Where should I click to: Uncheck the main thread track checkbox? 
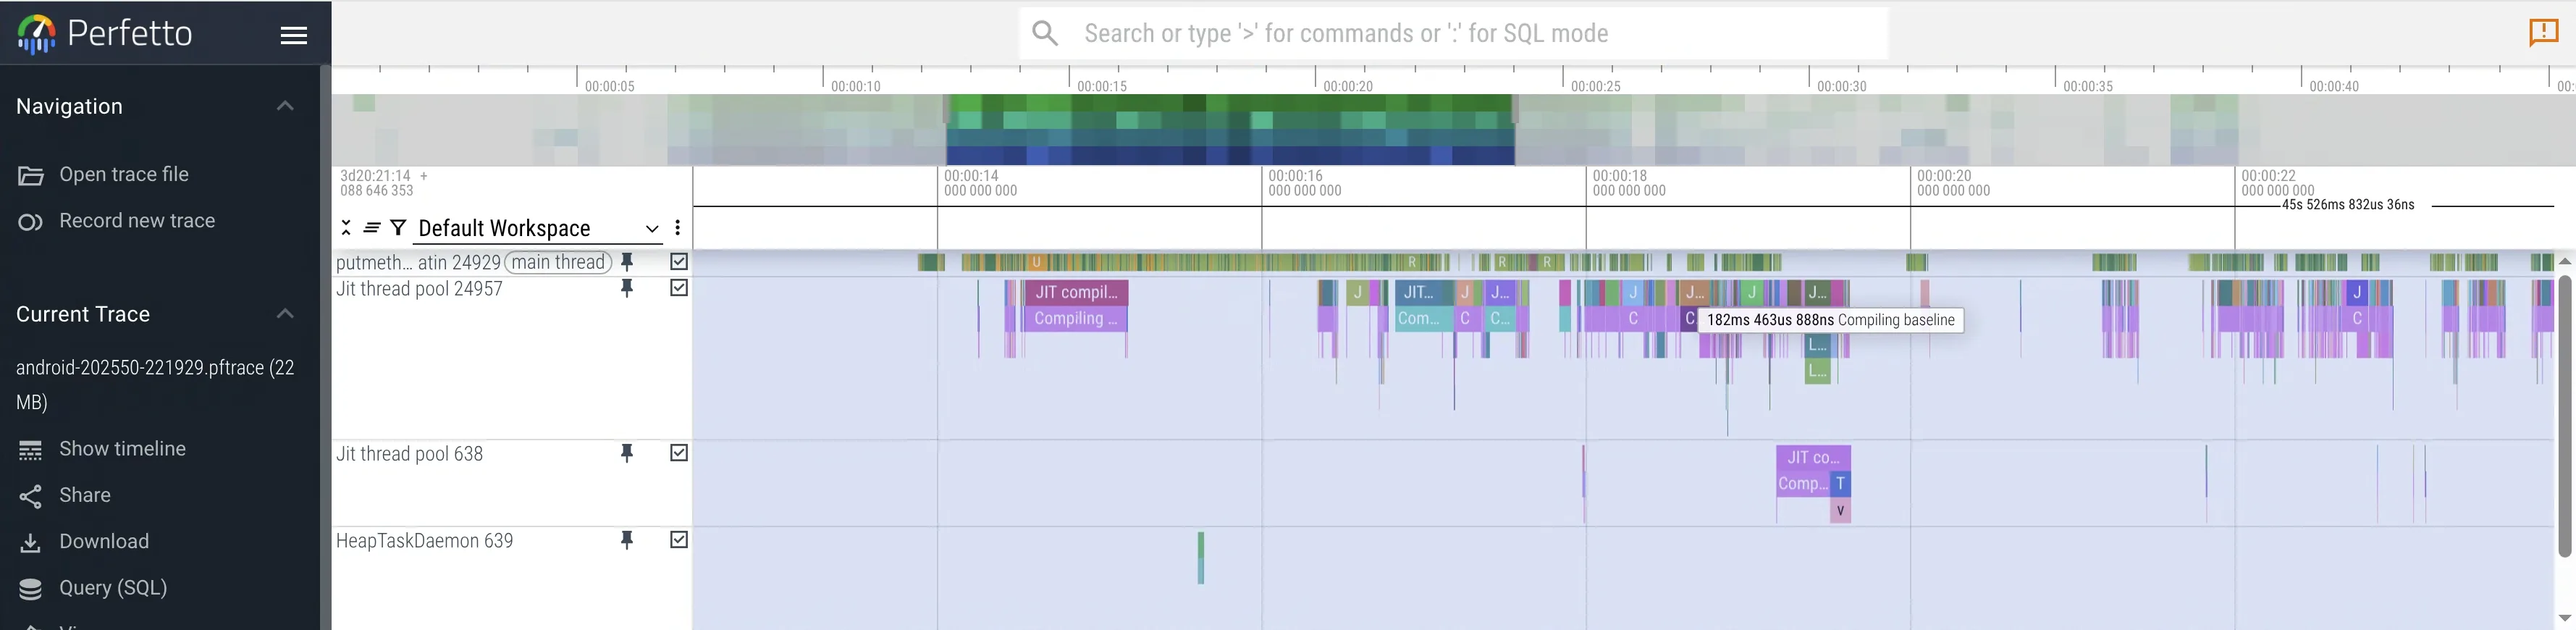[679, 262]
